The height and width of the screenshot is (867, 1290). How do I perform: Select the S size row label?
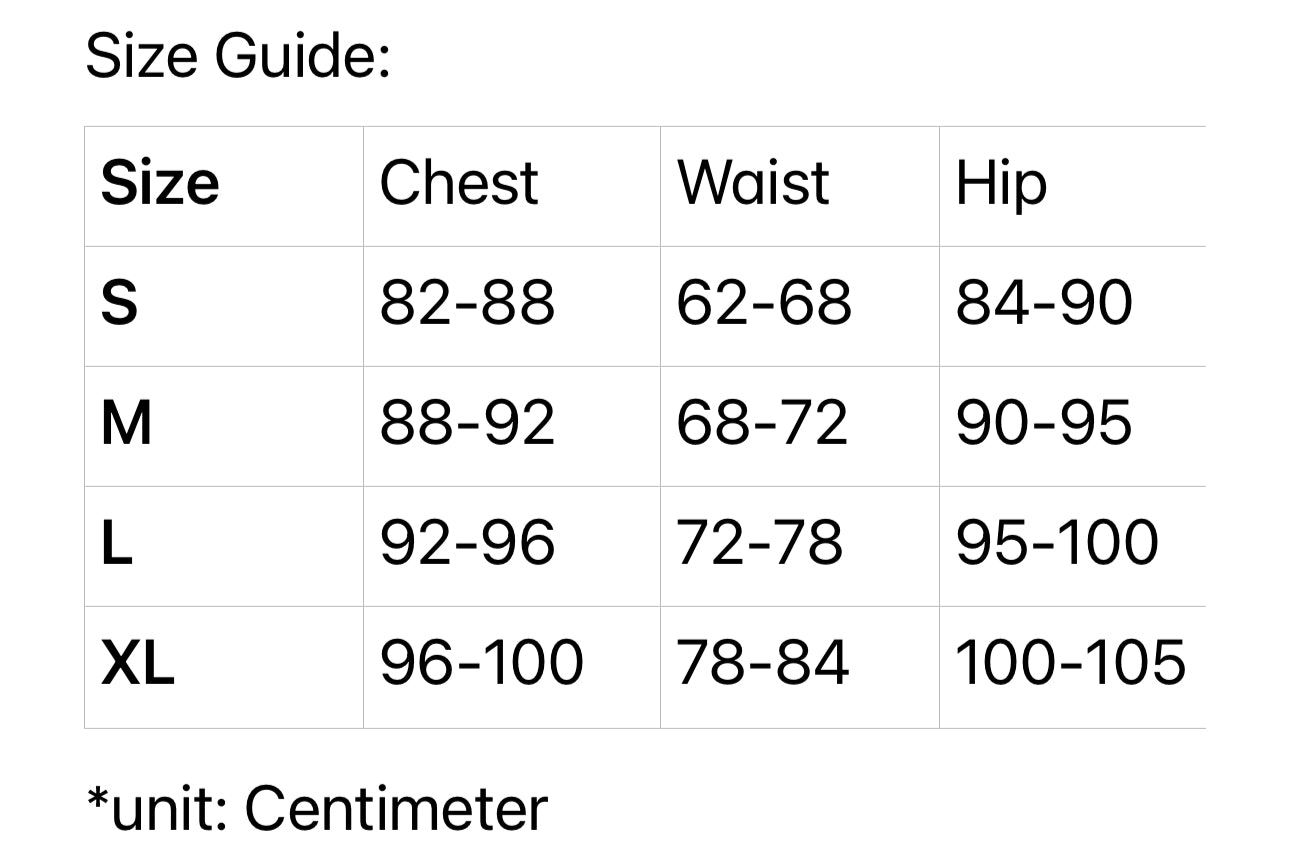119,303
